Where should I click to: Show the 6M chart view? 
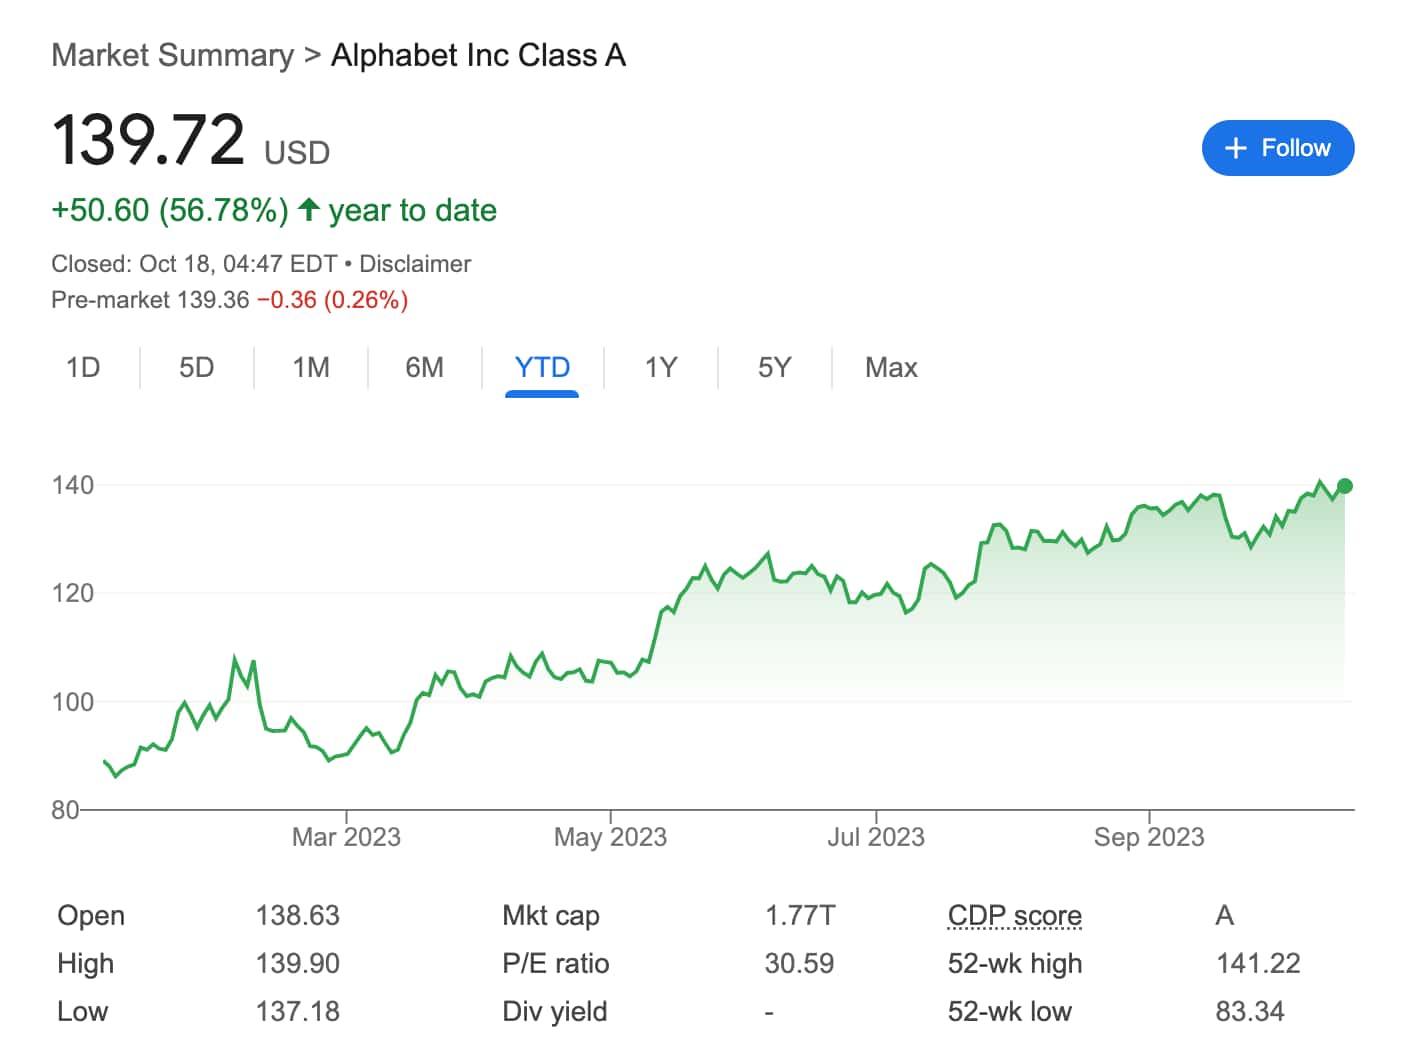coord(425,368)
